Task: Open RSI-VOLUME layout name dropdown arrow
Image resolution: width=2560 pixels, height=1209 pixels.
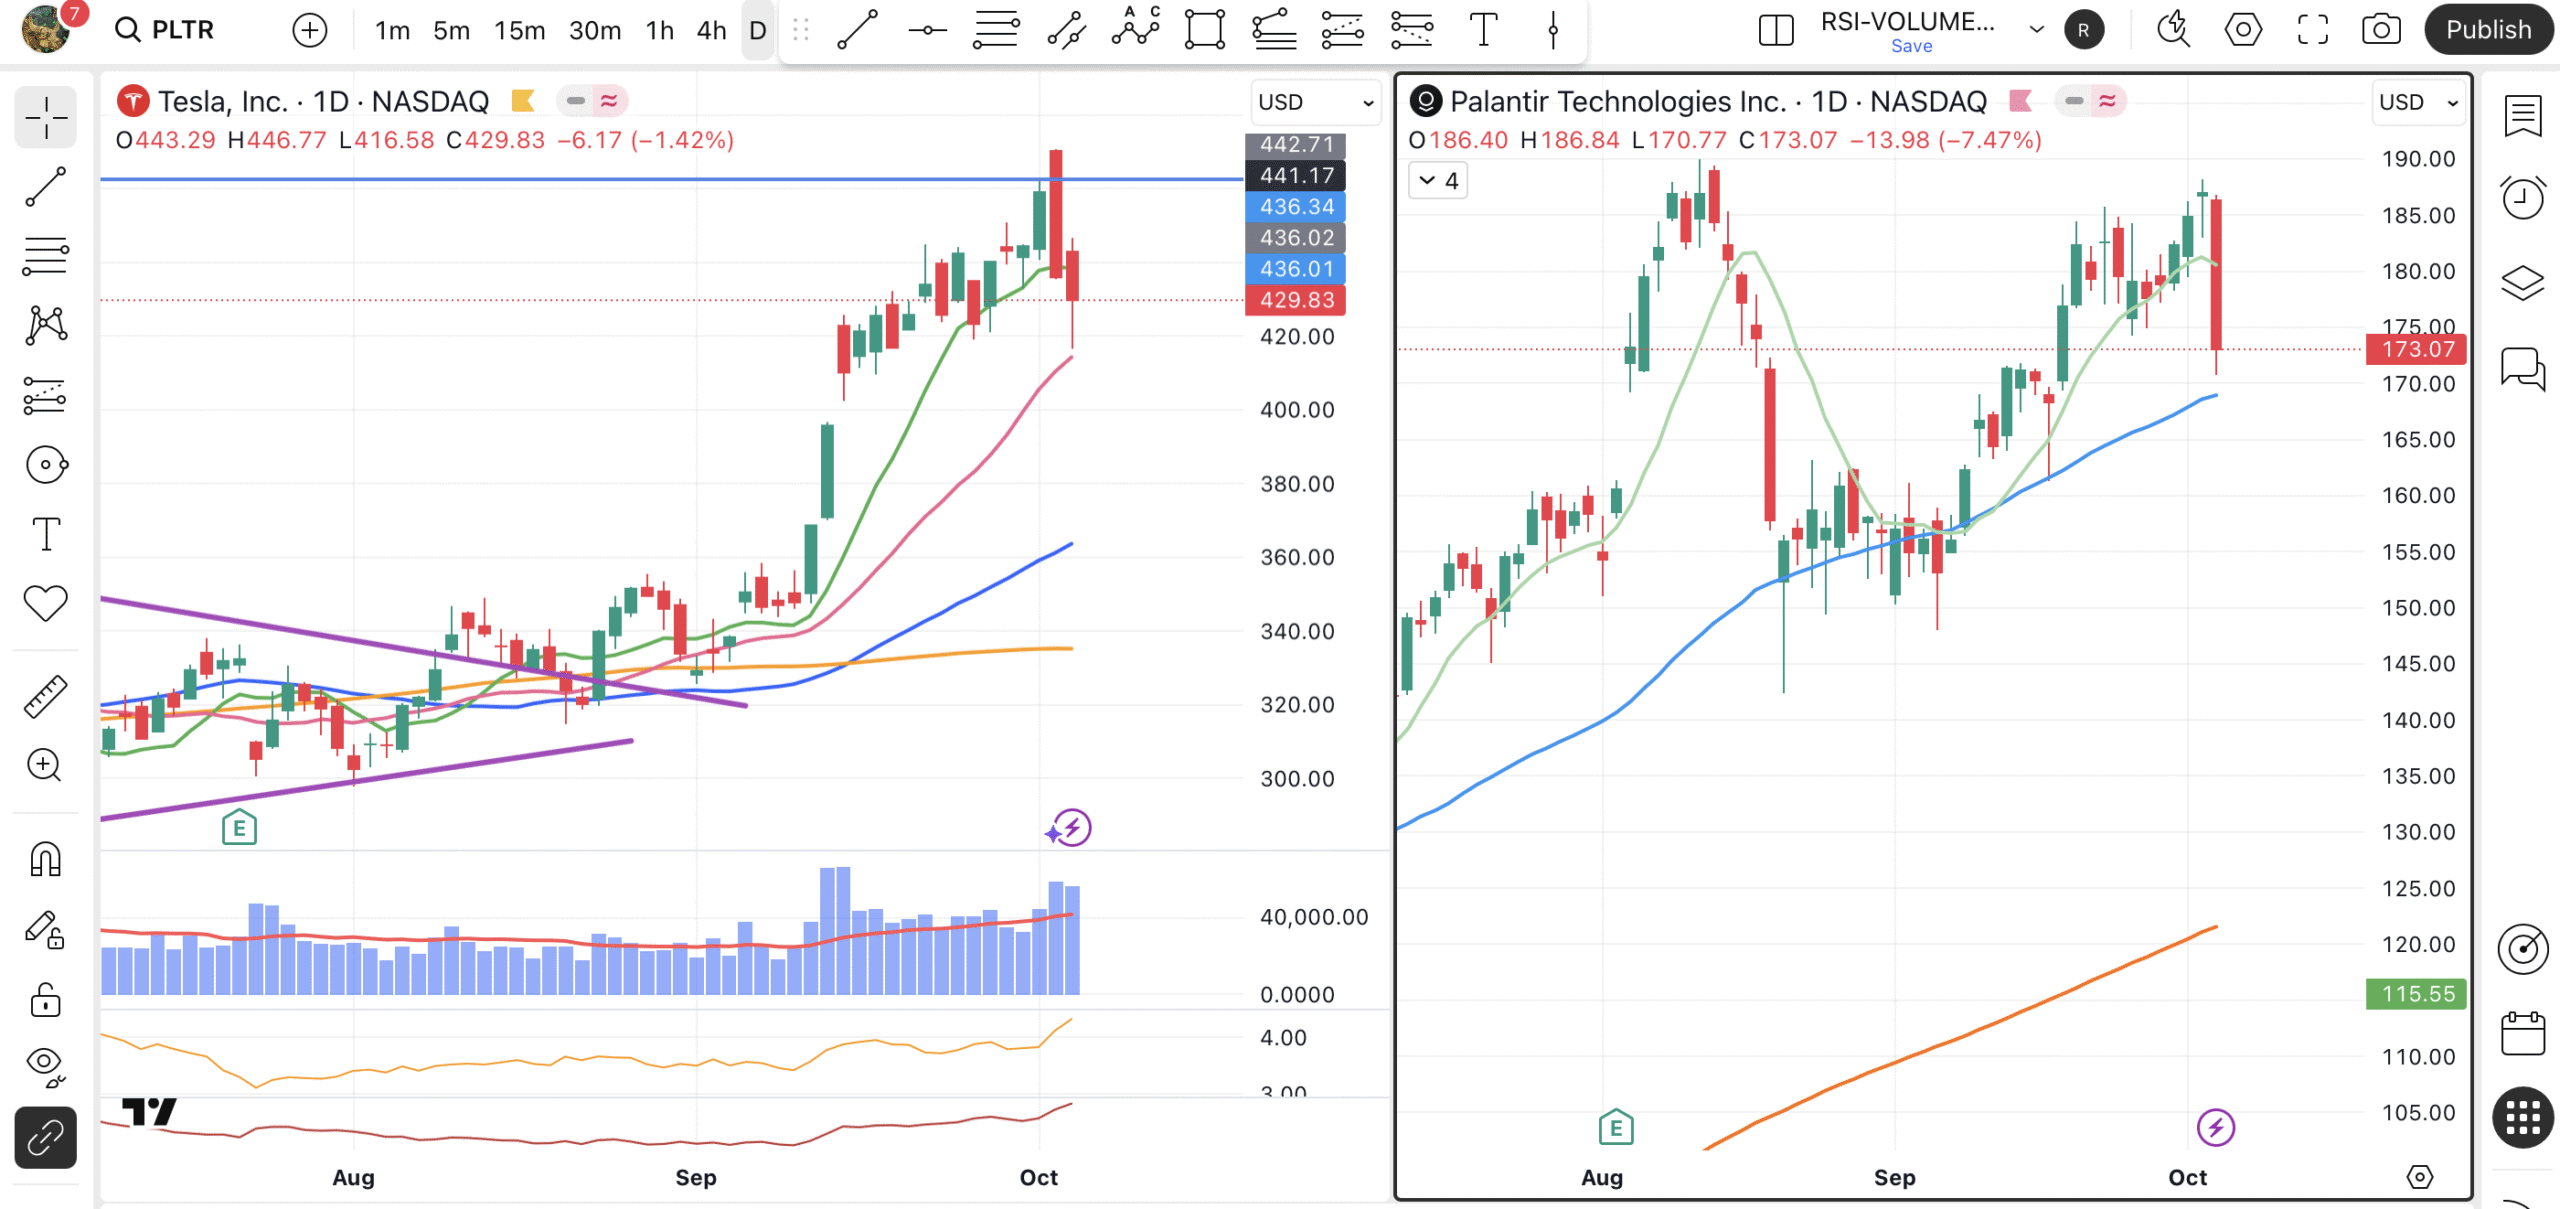Action: [x=2036, y=29]
